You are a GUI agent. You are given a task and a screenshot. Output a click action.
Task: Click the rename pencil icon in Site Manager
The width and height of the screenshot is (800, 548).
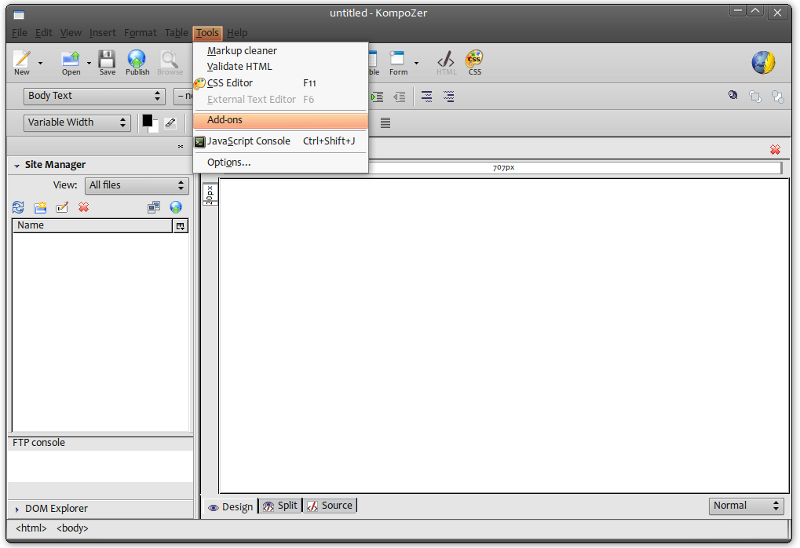click(x=62, y=207)
